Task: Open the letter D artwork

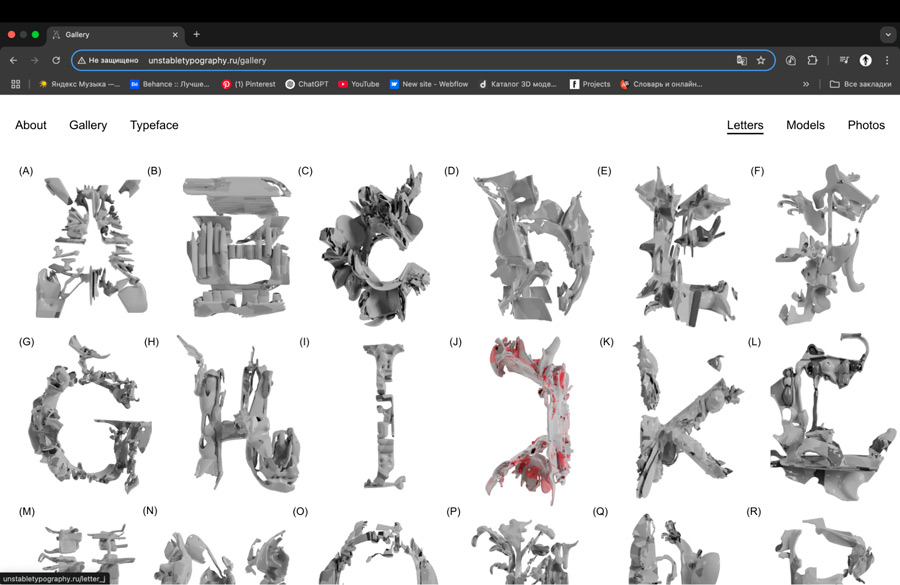Action: pos(533,246)
